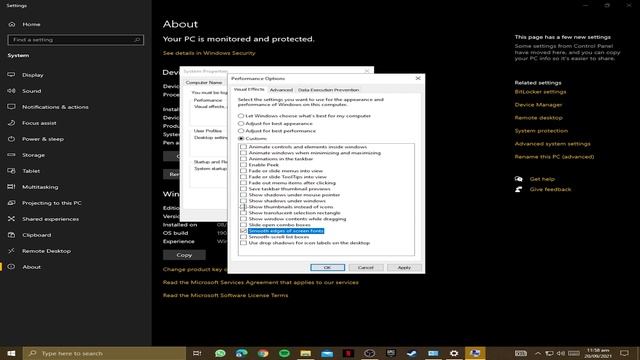Screen dimensions: 640x360
Task: Open the Mail app from taskbar
Action: click(x=327, y=353)
